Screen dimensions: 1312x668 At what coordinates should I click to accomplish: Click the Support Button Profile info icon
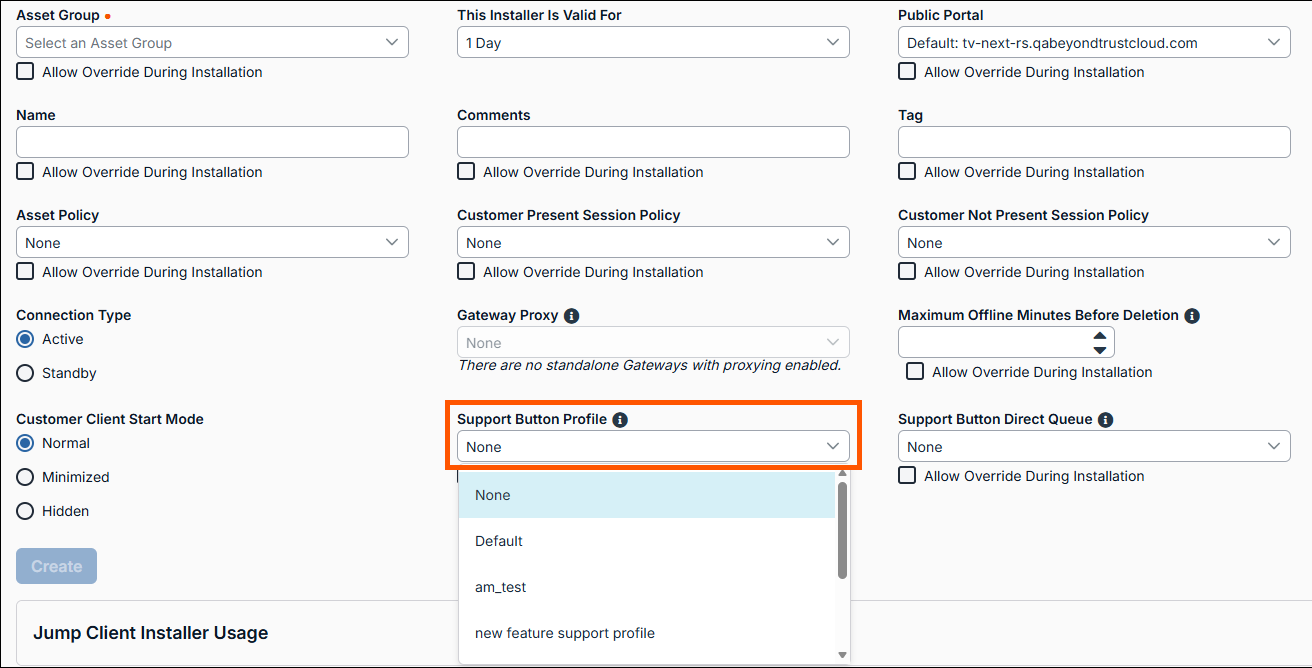click(x=620, y=420)
